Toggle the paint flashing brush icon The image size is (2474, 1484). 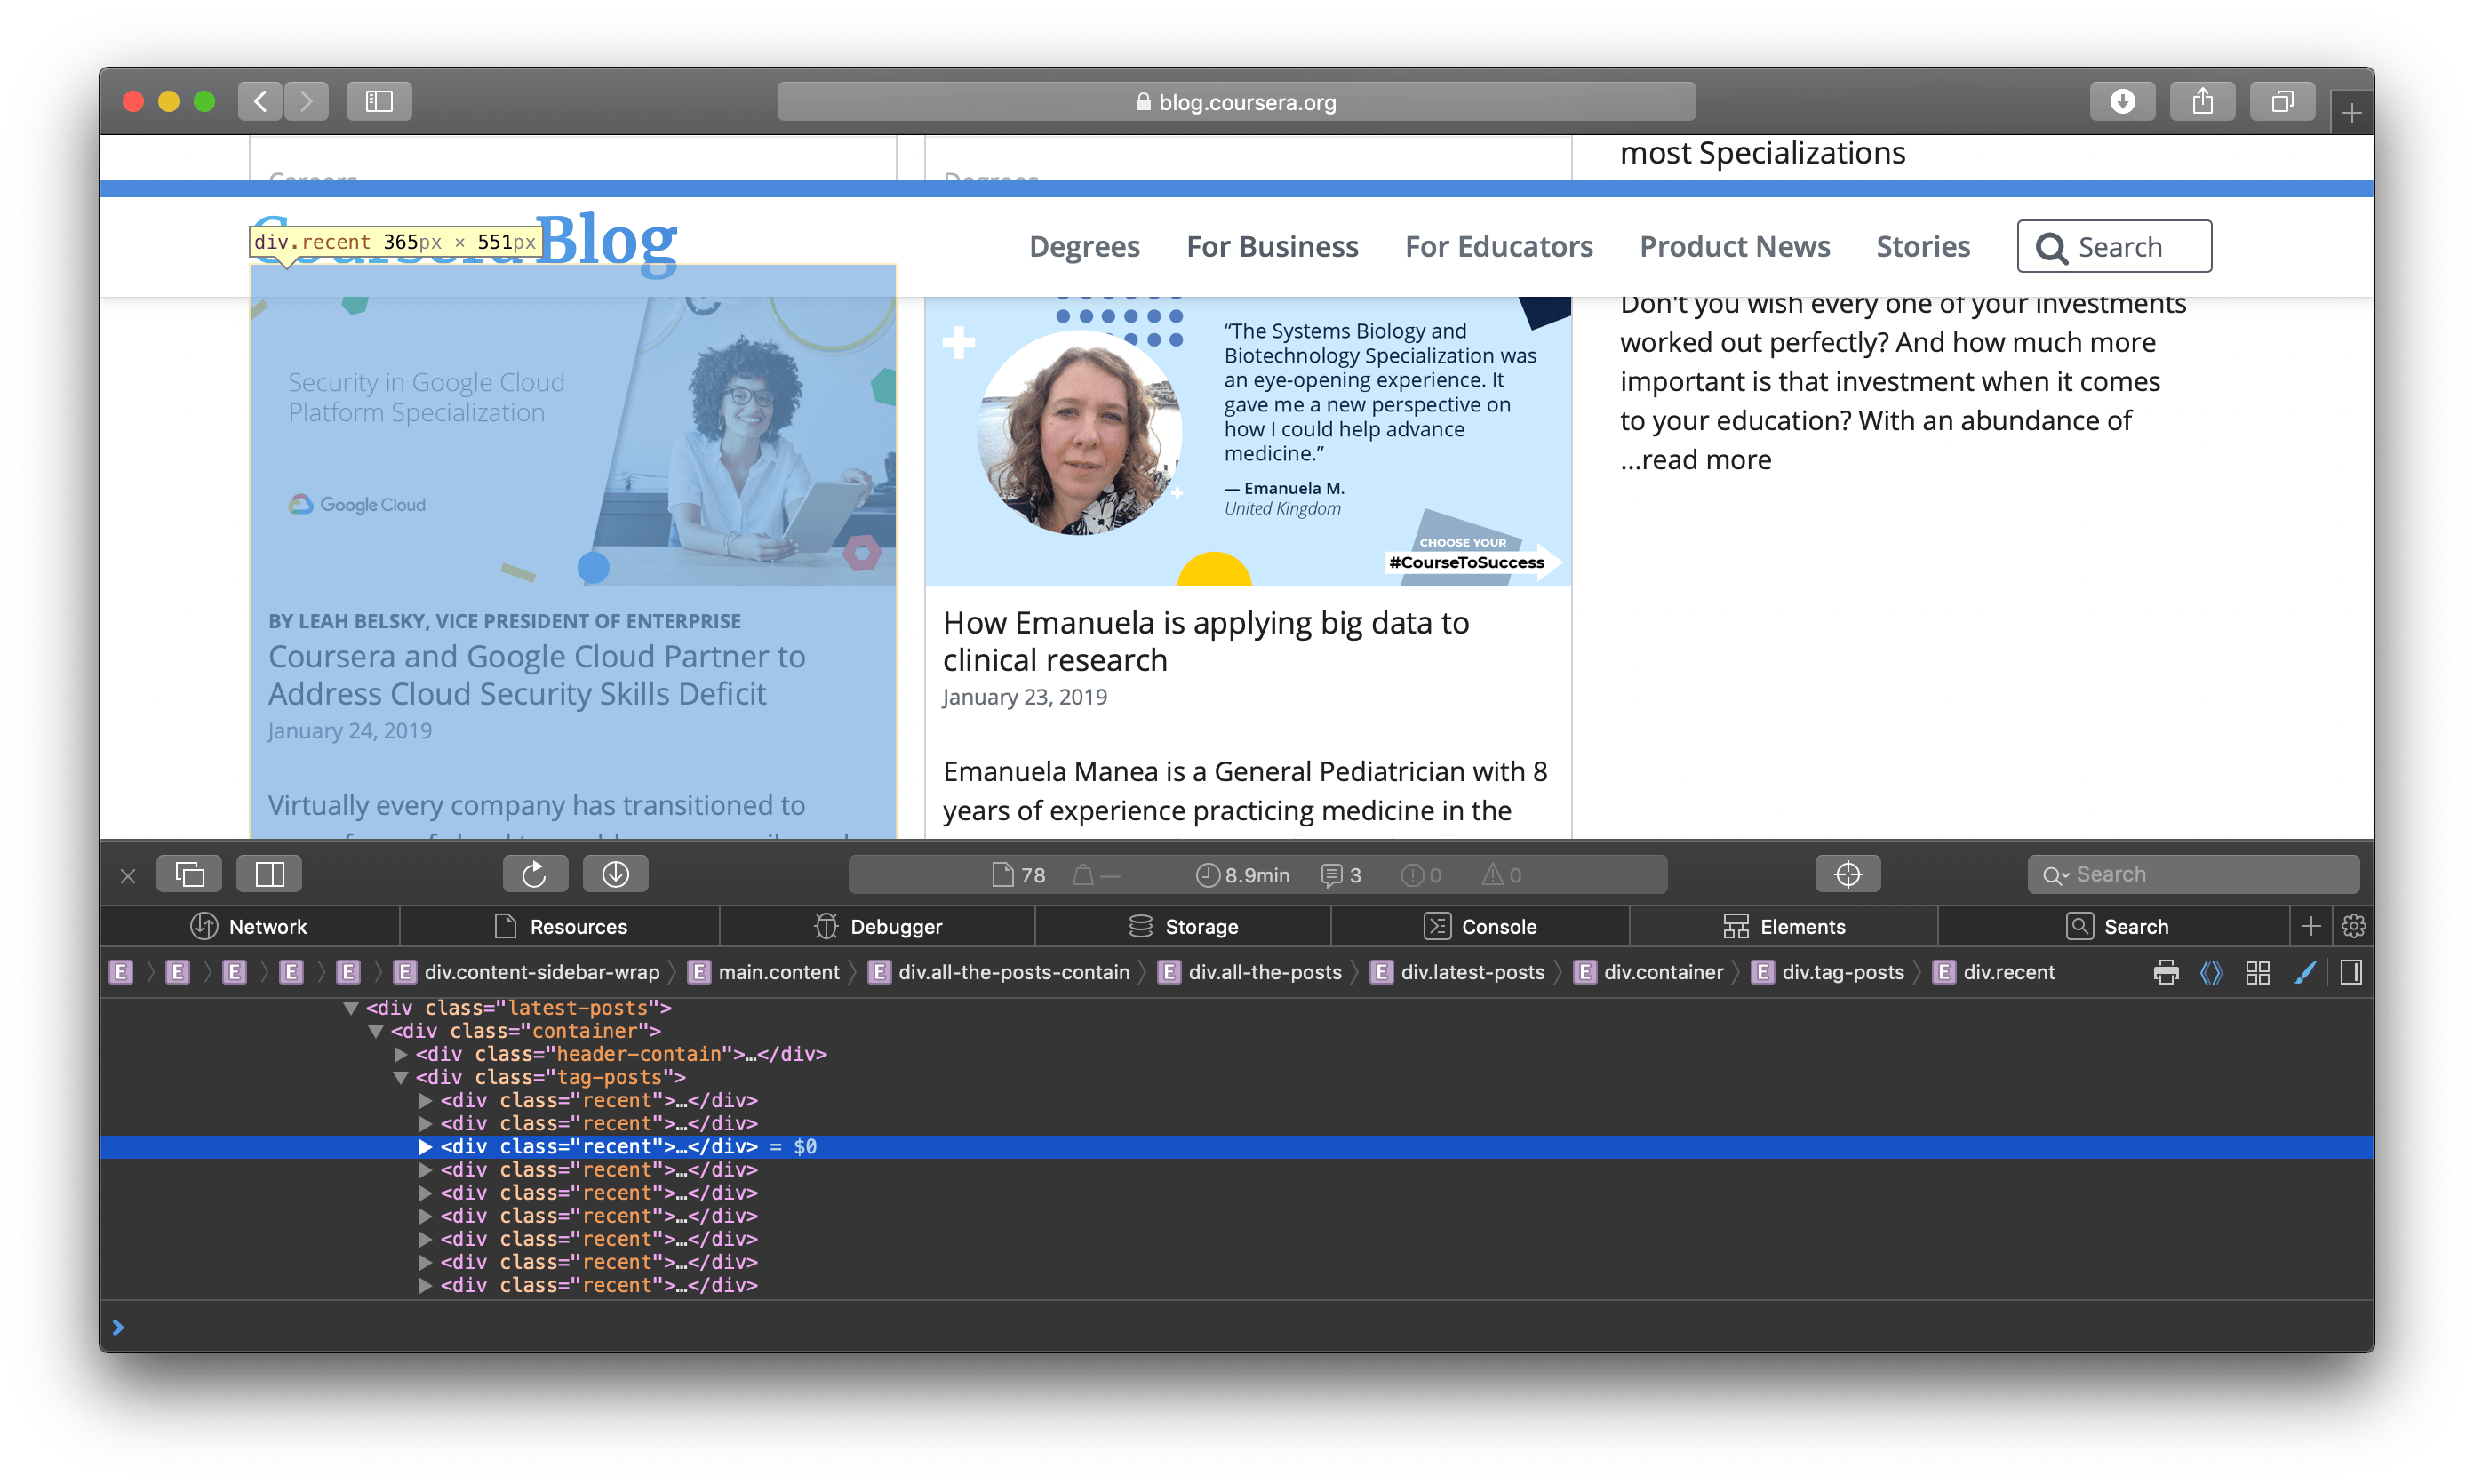click(2304, 972)
